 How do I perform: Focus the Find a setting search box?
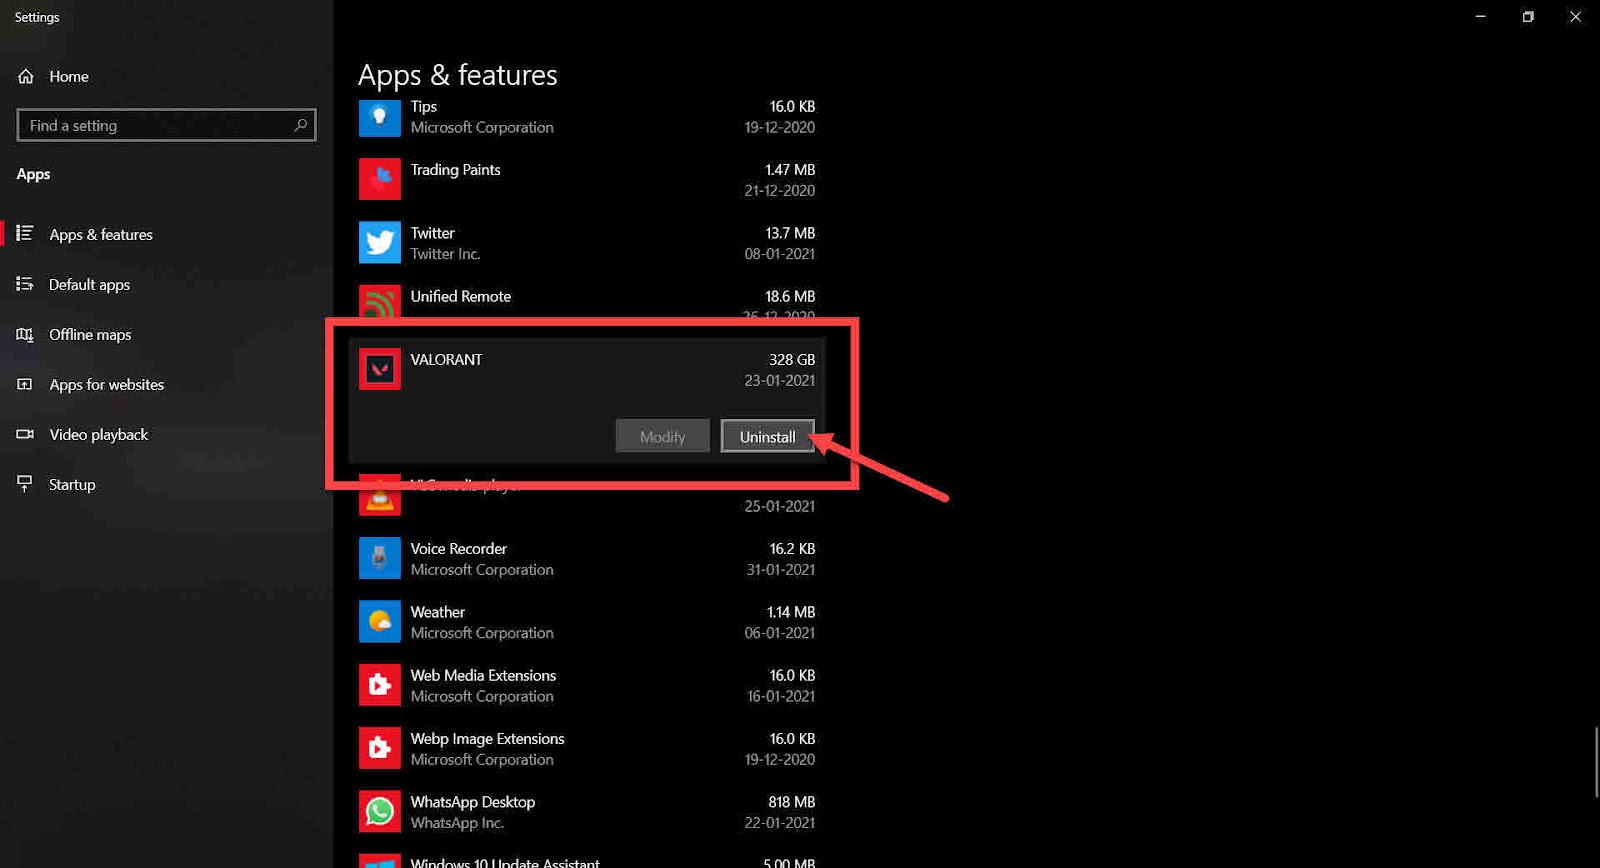[x=166, y=125]
